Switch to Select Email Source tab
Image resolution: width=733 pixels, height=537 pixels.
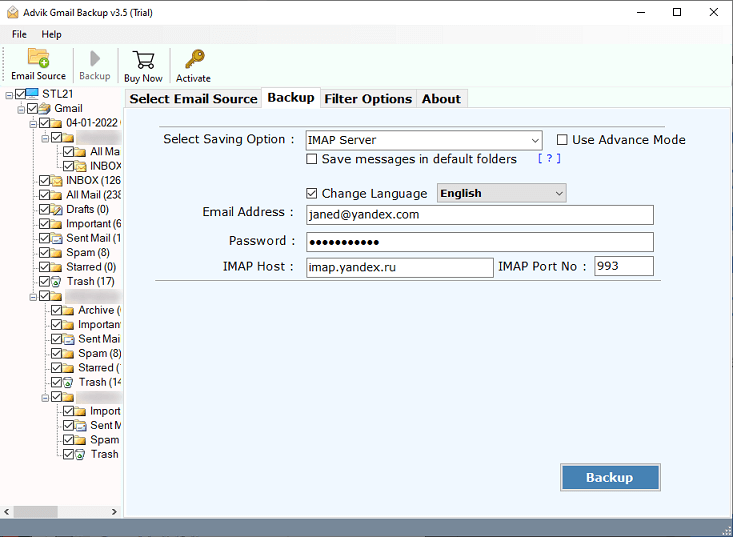coord(194,99)
